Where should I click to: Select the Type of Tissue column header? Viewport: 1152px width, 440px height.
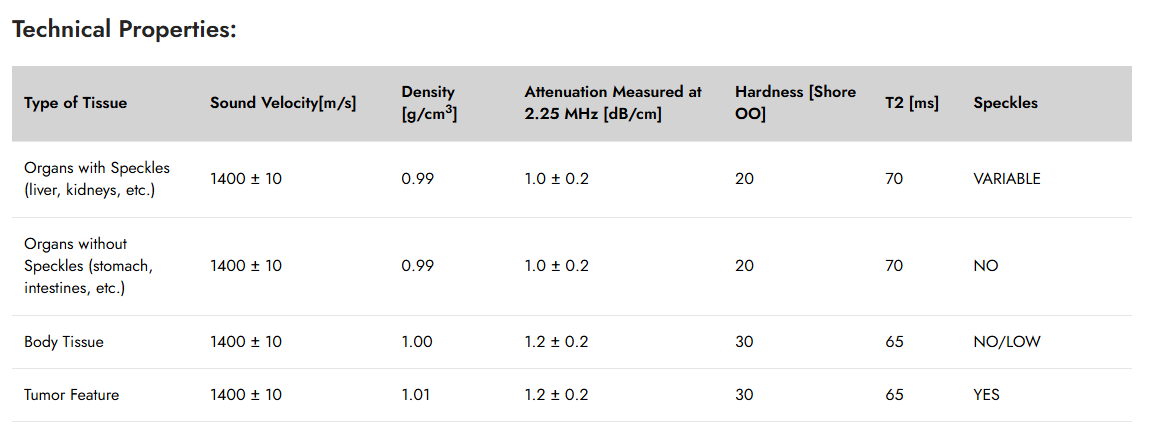coord(75,103)
